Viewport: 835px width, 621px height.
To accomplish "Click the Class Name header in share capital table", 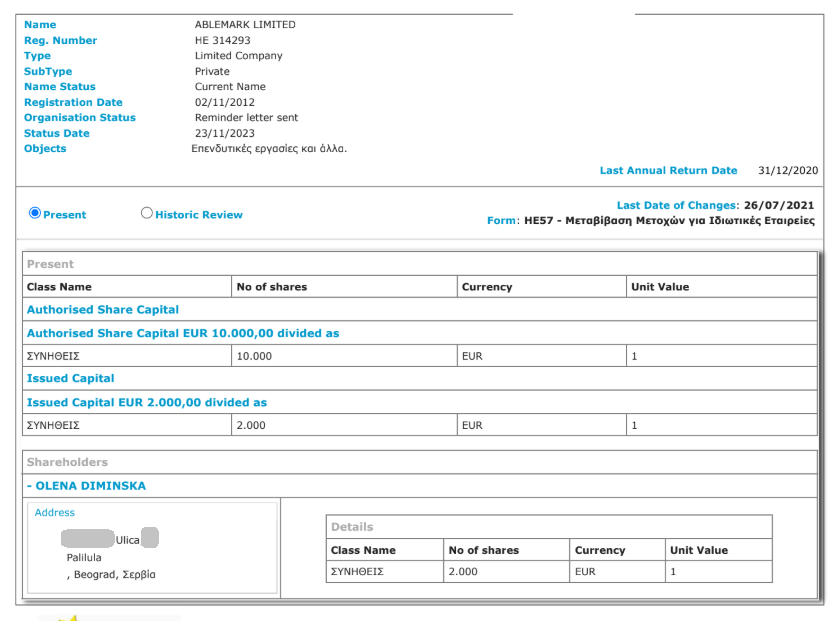I will (x=59, y=287).
